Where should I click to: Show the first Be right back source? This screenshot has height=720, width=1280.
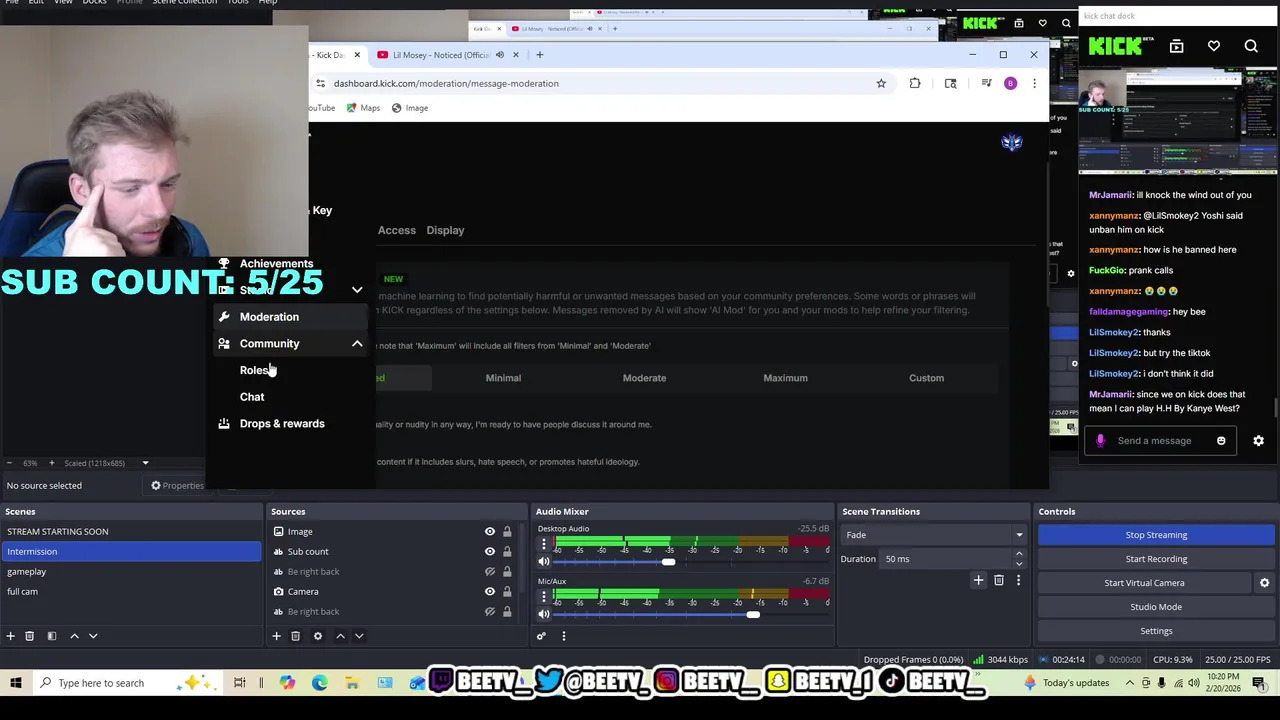click(x=490, y=572)
